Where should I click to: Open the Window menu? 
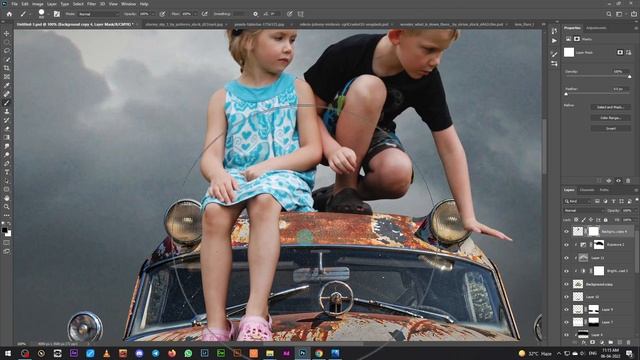coord(128,4)
